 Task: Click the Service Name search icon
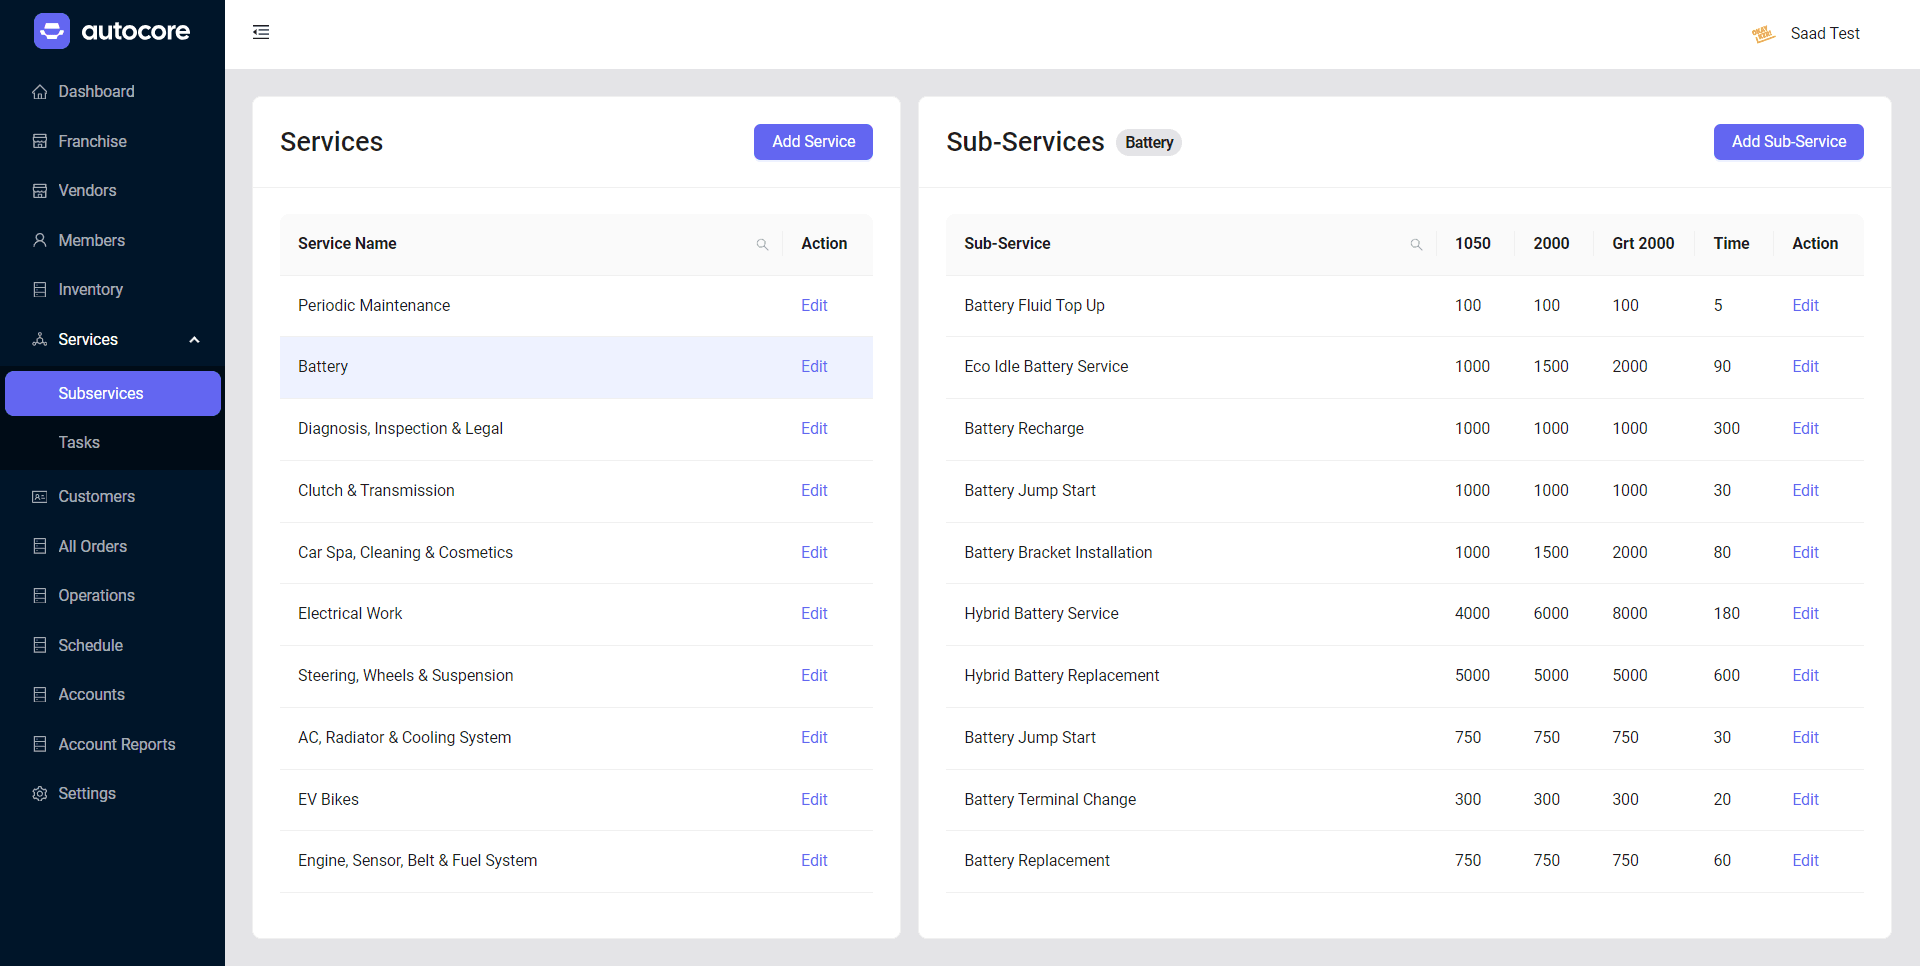(x=762, y=244)
